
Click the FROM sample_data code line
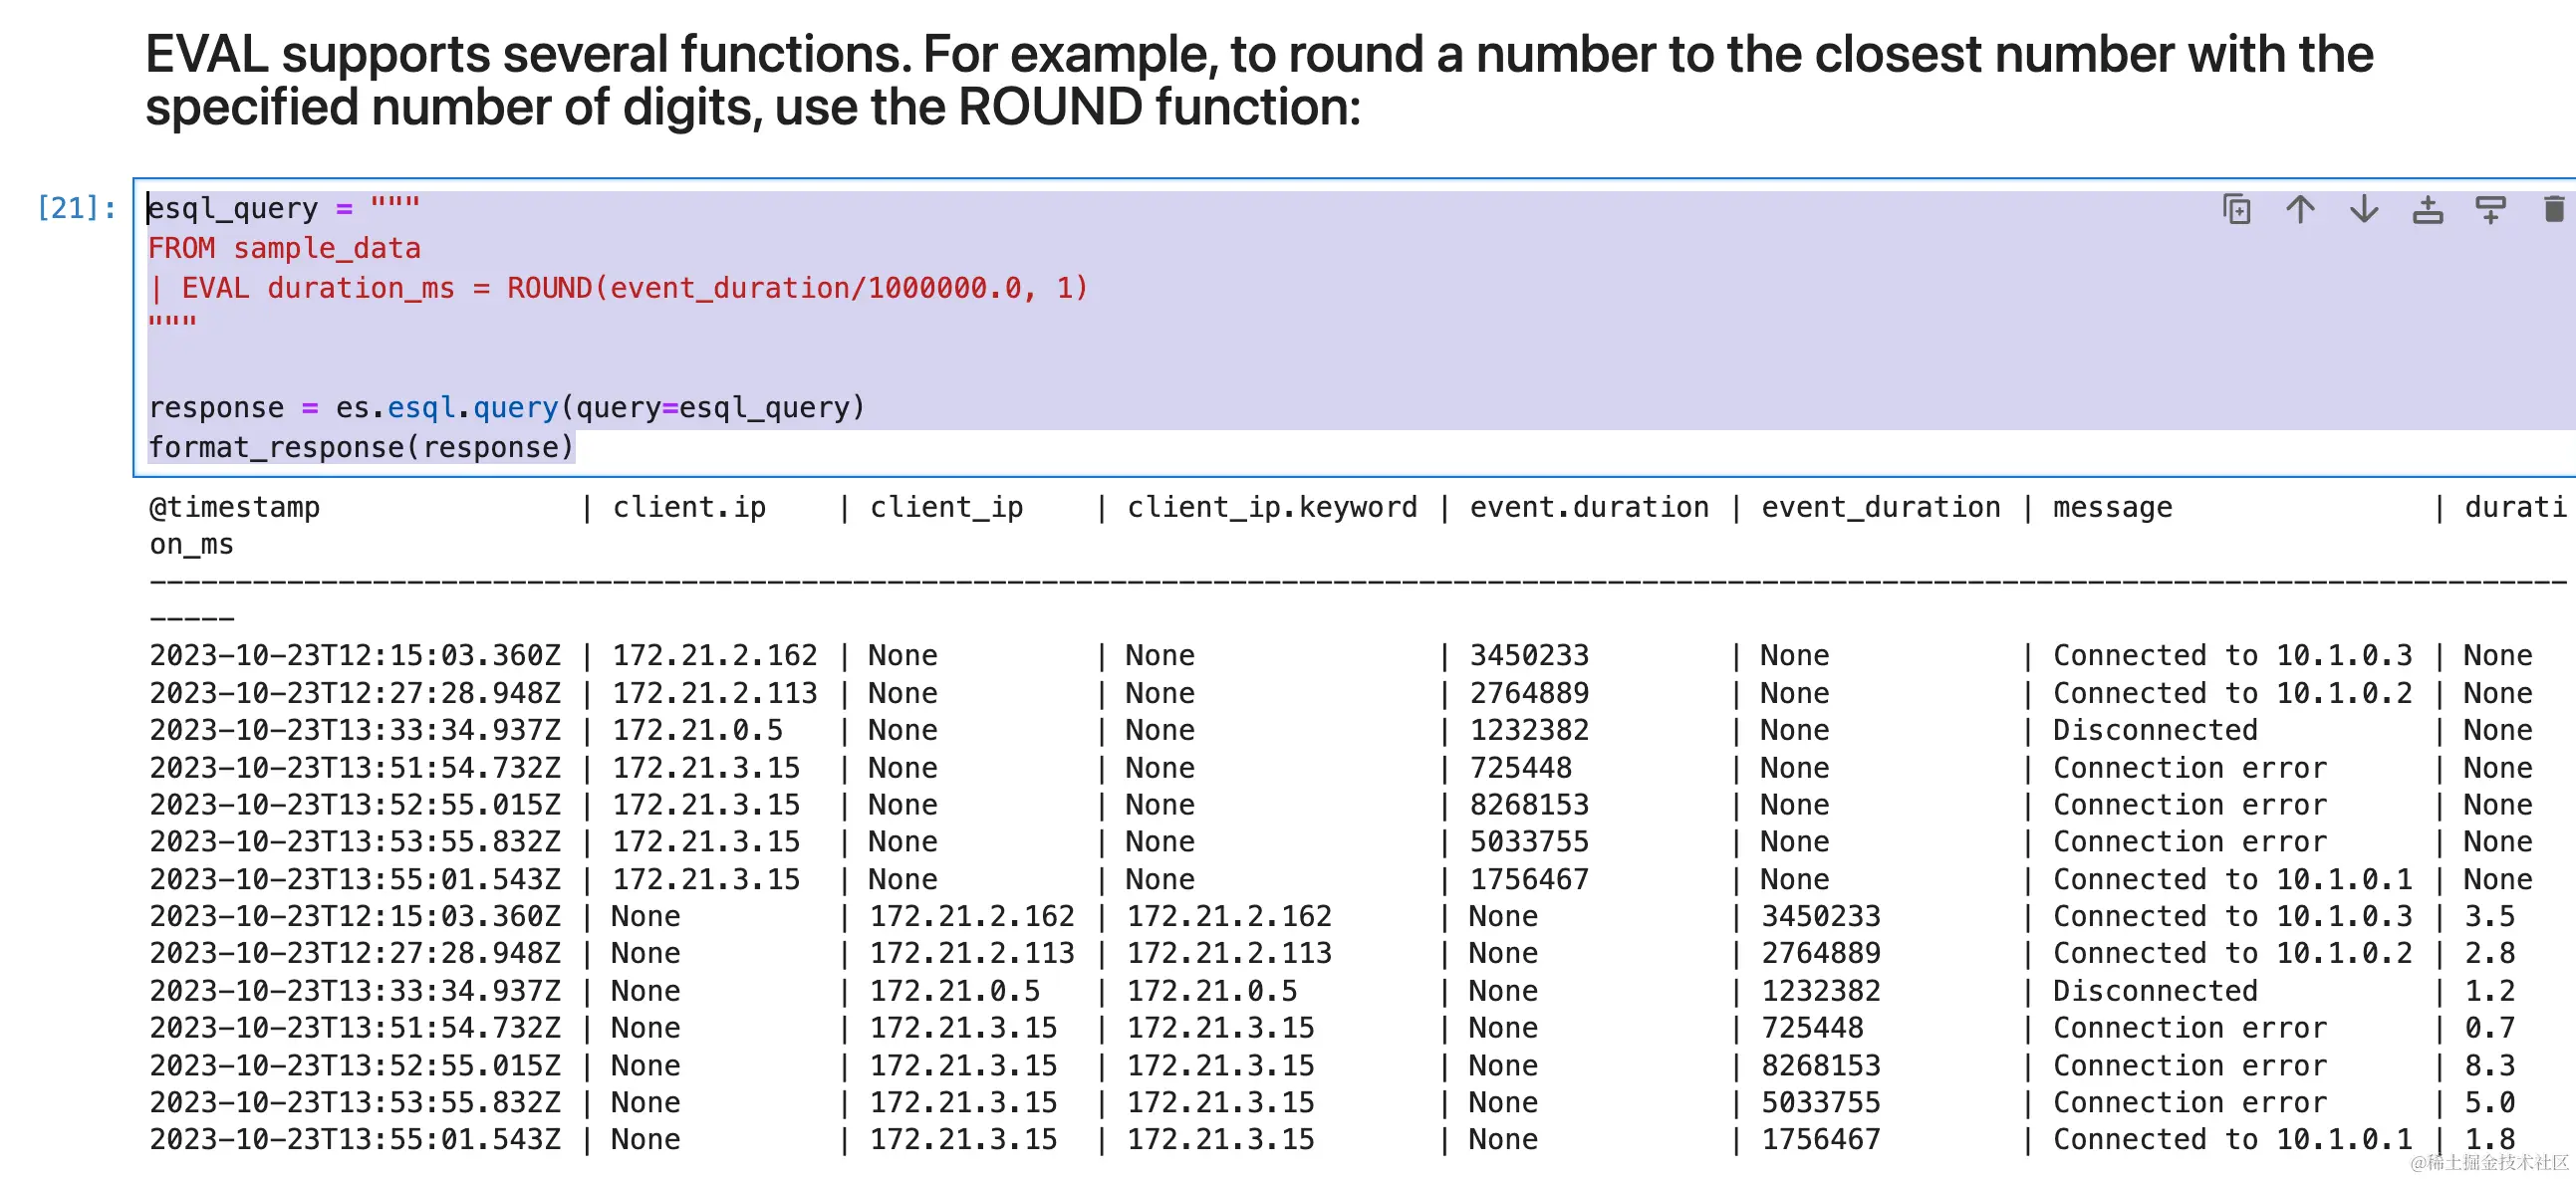coord(284,248)
